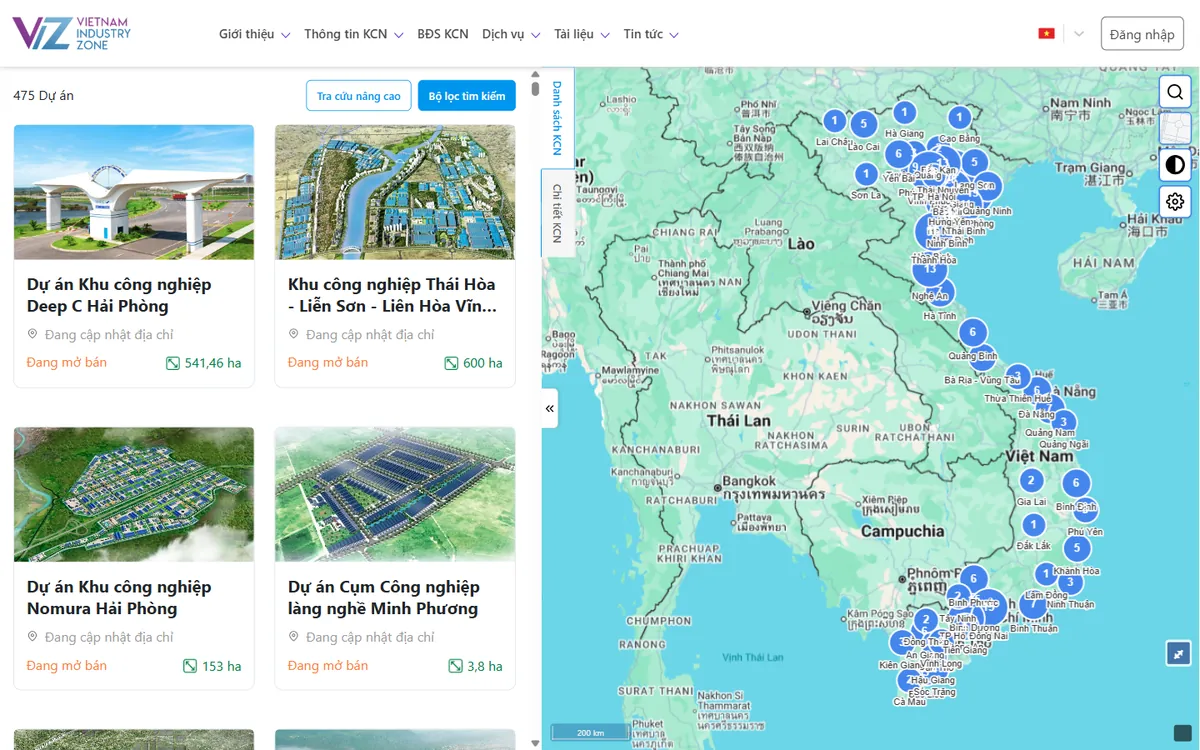Open map settings gear

[x=1175, y=201]
